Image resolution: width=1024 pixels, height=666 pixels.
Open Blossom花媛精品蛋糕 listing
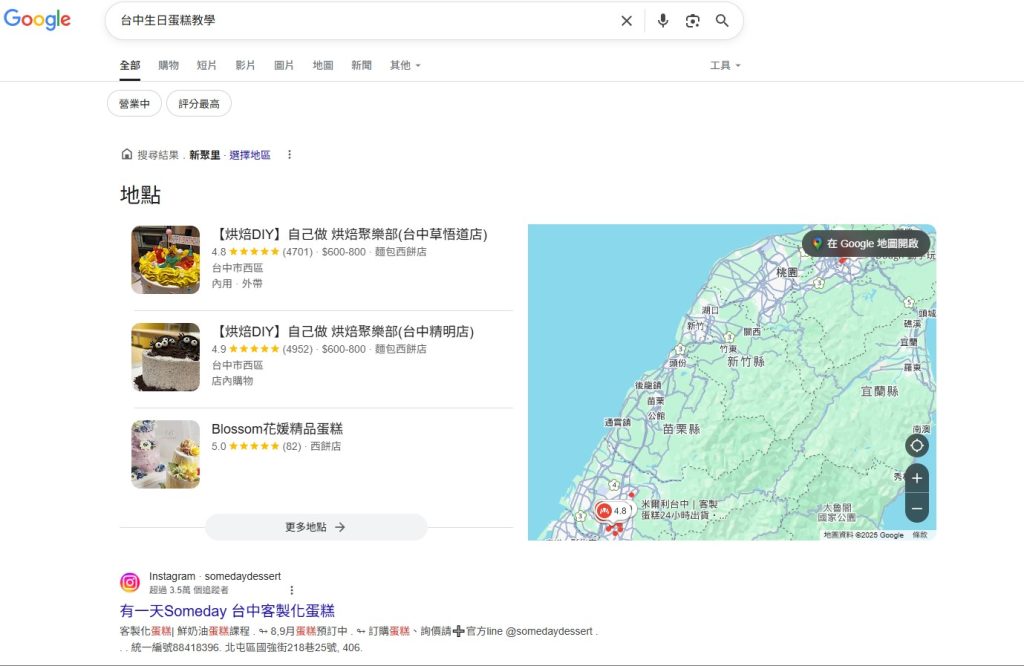(x=277, y=429)
